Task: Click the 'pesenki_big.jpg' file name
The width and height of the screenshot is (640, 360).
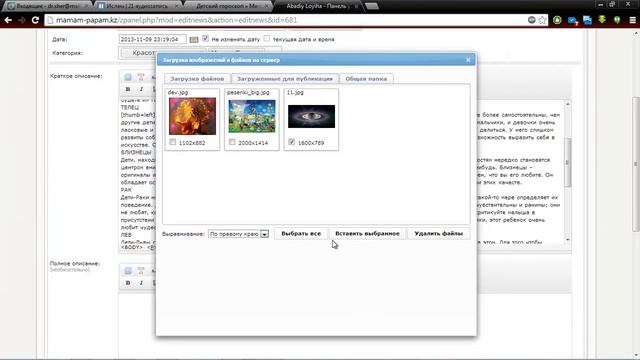Action: [248, 93]
